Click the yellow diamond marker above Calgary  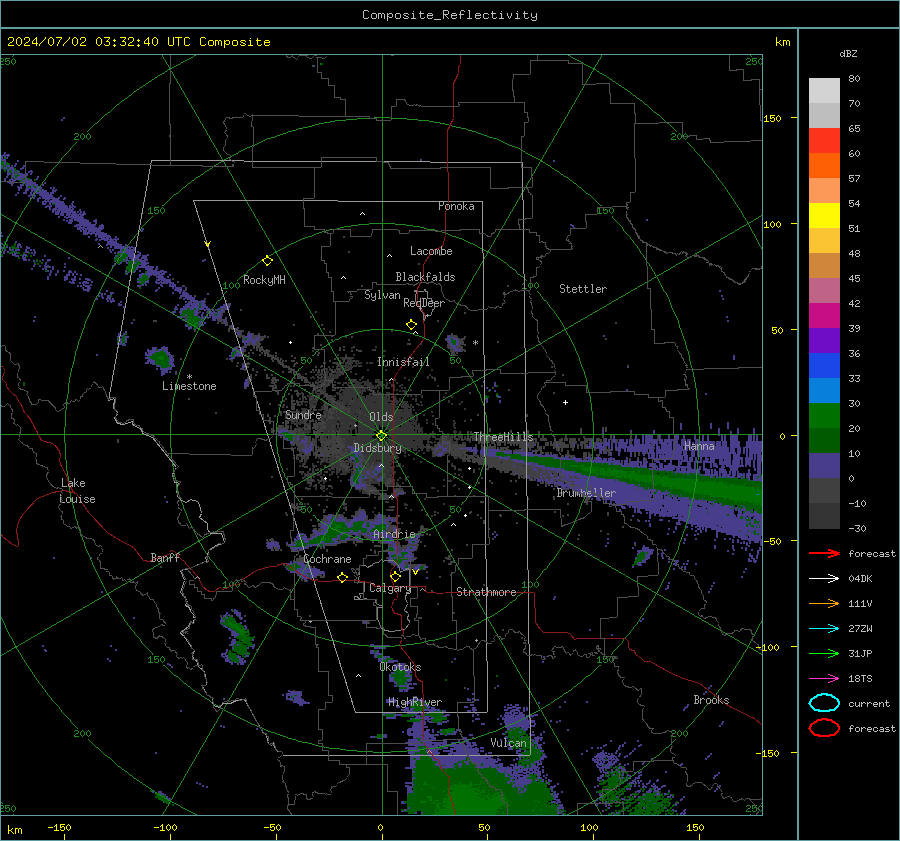click(x=395, y=576)
